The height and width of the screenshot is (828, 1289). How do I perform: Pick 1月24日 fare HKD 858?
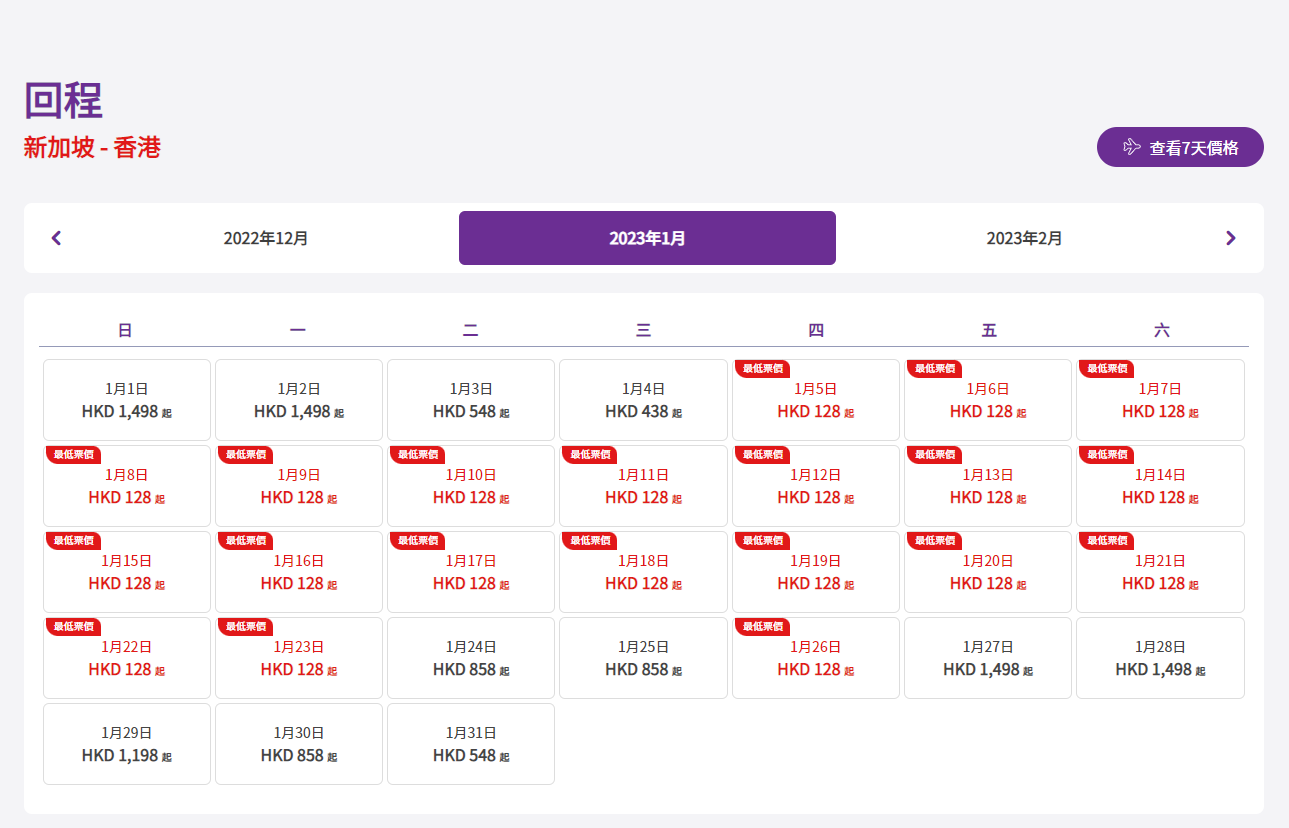(471, 658)
